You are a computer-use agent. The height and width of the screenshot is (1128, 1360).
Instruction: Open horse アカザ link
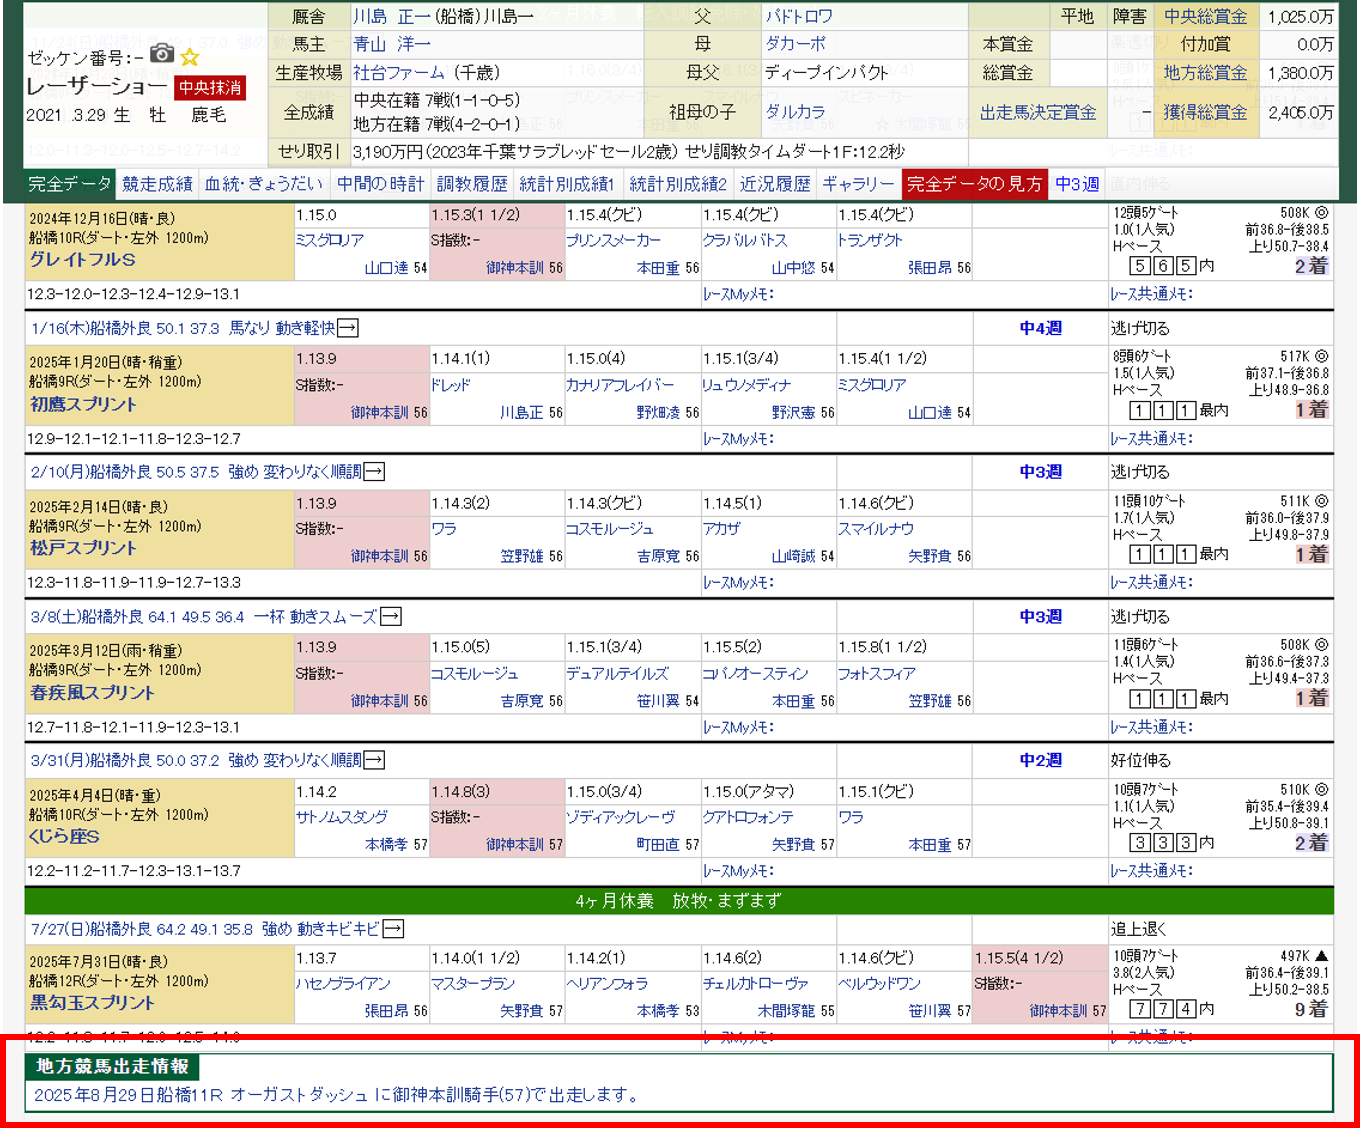tap(721, 529)
